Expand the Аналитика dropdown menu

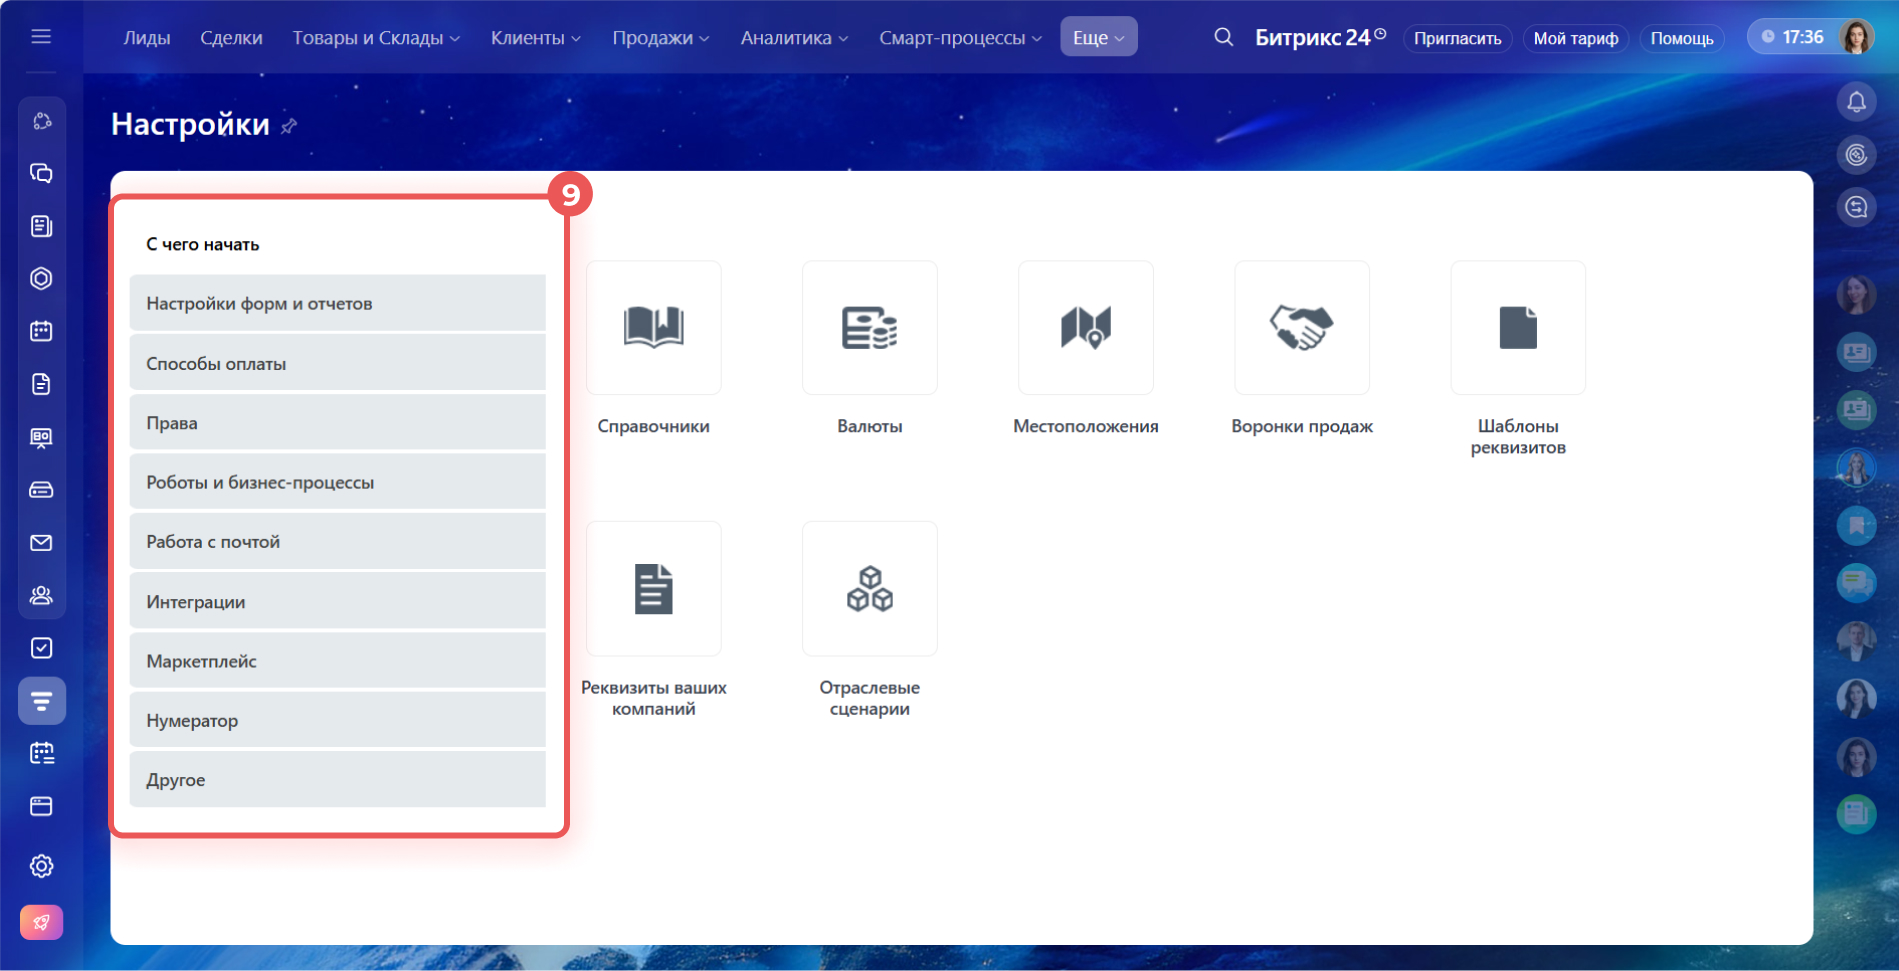(x=794, y=38)
